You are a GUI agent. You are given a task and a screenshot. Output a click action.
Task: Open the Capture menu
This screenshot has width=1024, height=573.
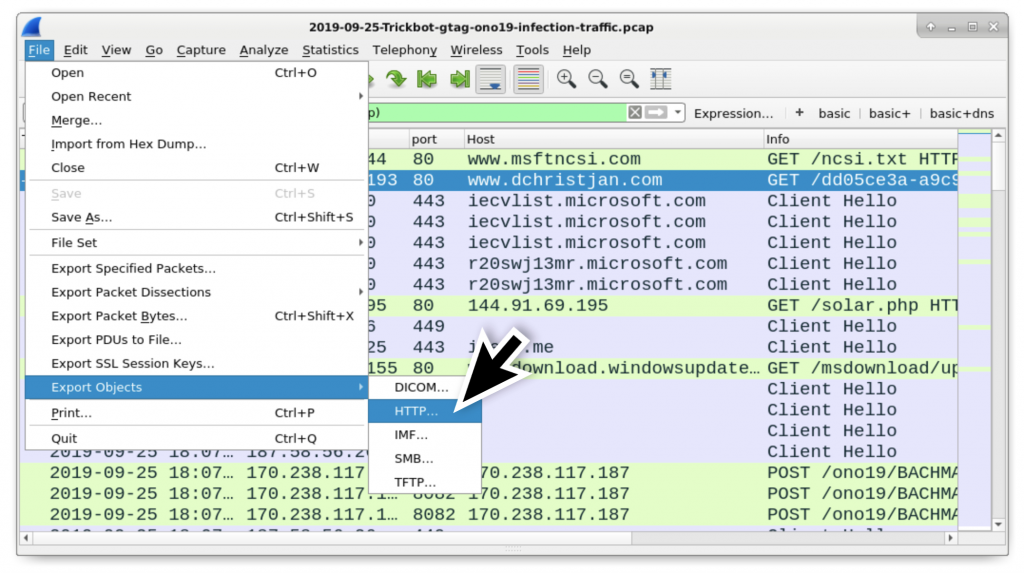point(201,50)
